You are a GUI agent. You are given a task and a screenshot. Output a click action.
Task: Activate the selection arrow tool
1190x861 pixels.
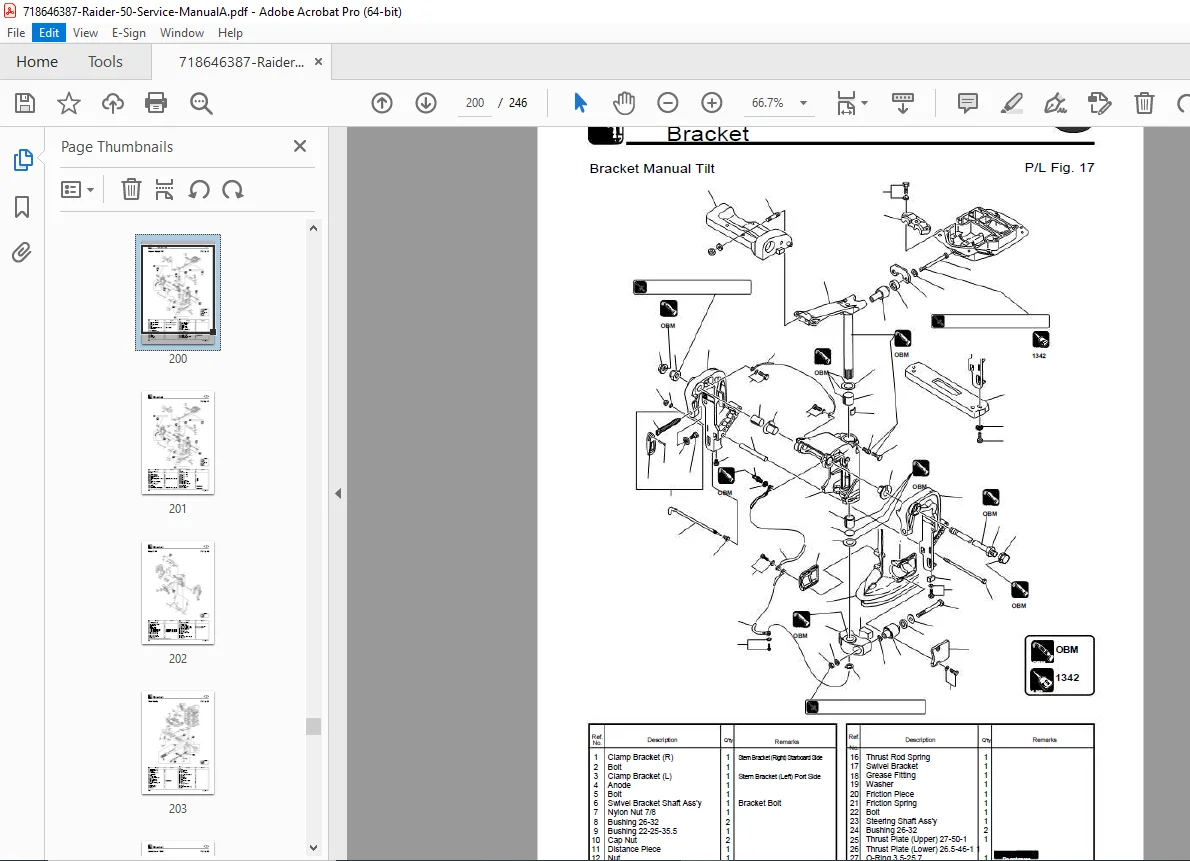[x=581, y=102]
